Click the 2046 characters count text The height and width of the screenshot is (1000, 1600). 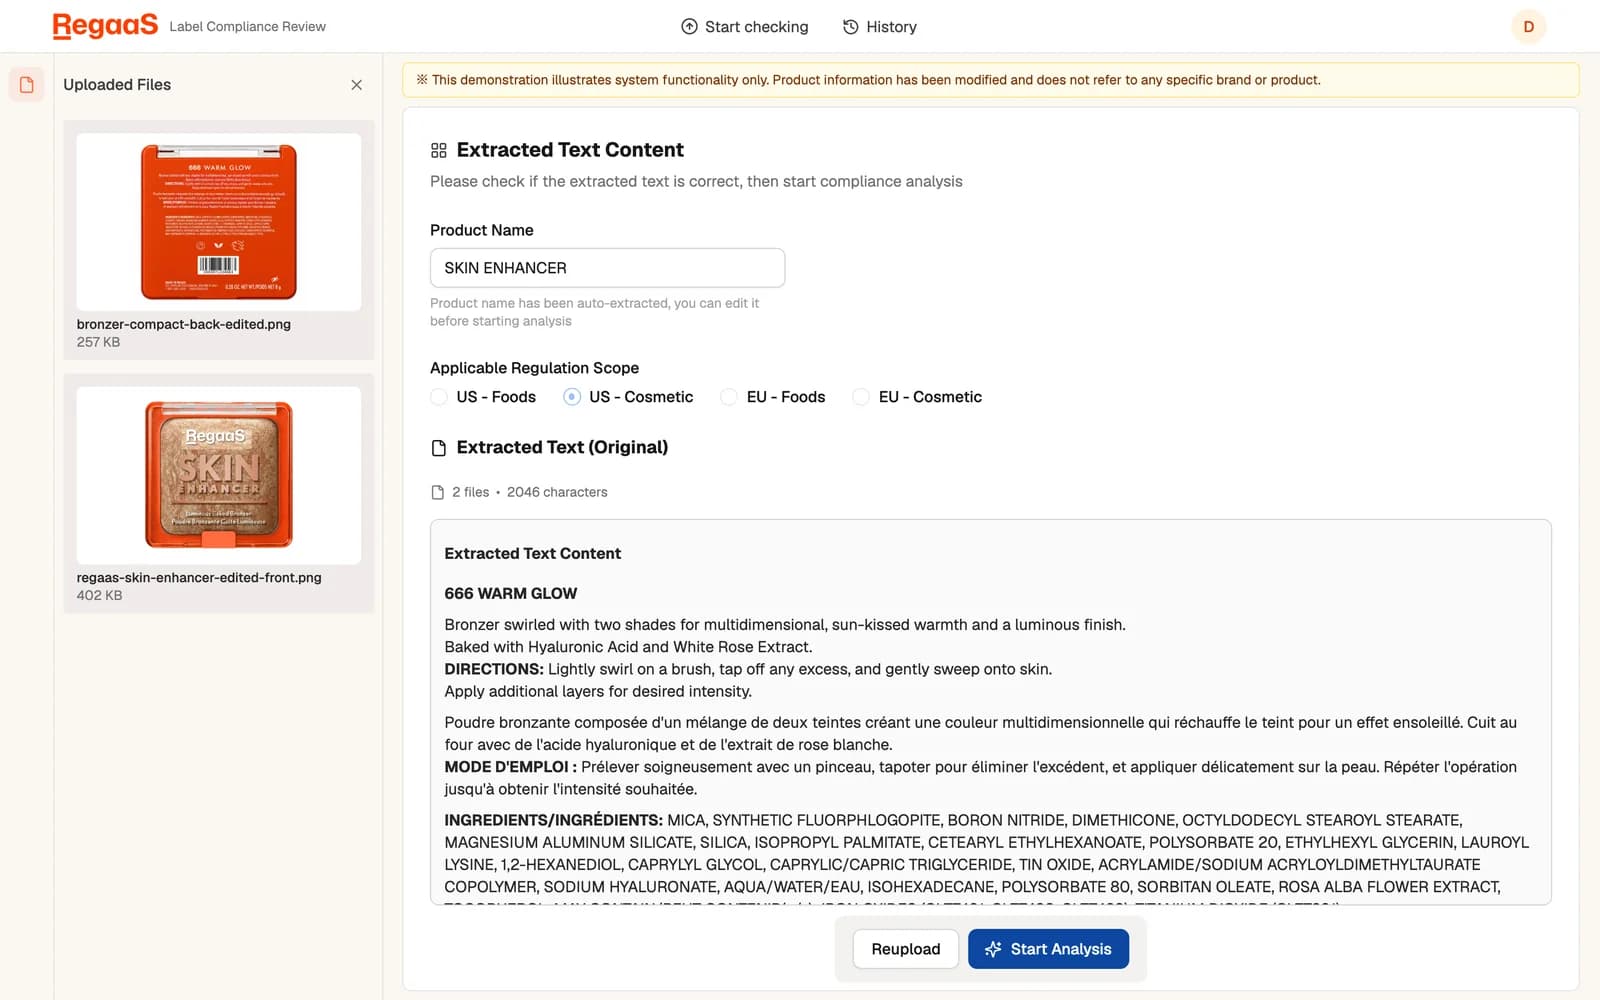(557, 492)
